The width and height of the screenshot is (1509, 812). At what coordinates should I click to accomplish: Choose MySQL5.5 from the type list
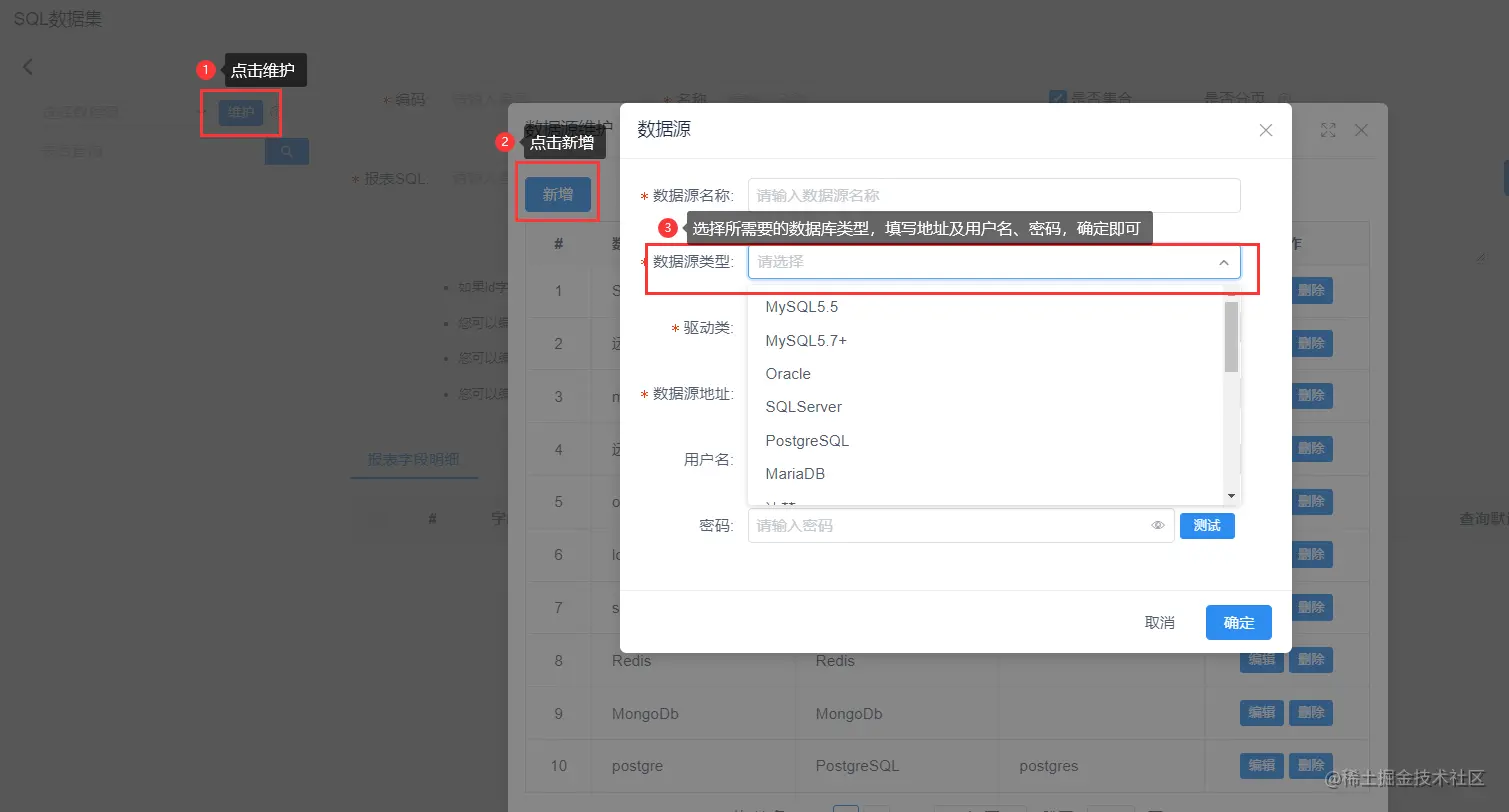click(x=986, y=307)
